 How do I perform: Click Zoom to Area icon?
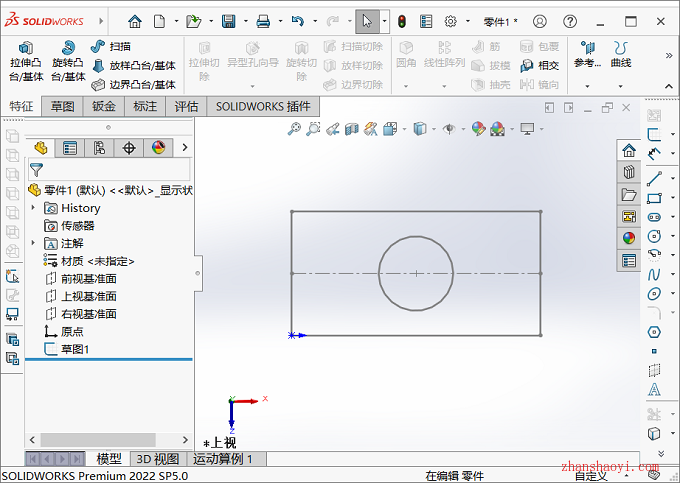pos(313,129)
